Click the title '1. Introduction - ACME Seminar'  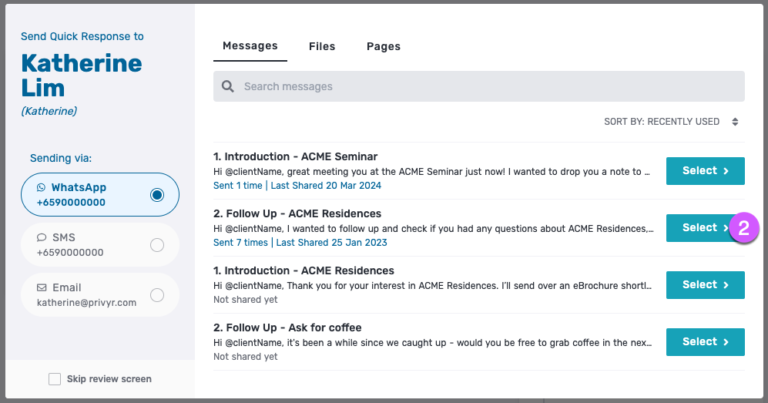click(x=295, y=157)
